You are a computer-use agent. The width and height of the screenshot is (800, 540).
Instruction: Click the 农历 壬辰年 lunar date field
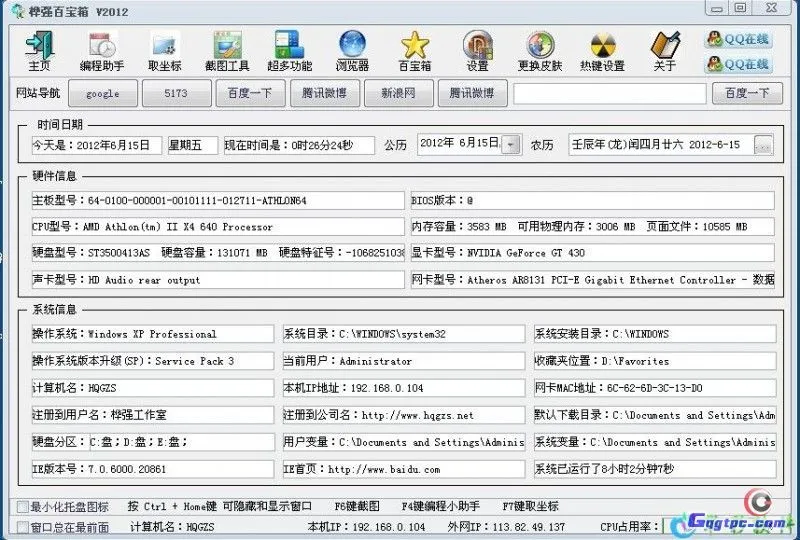[x=661, y=145]
